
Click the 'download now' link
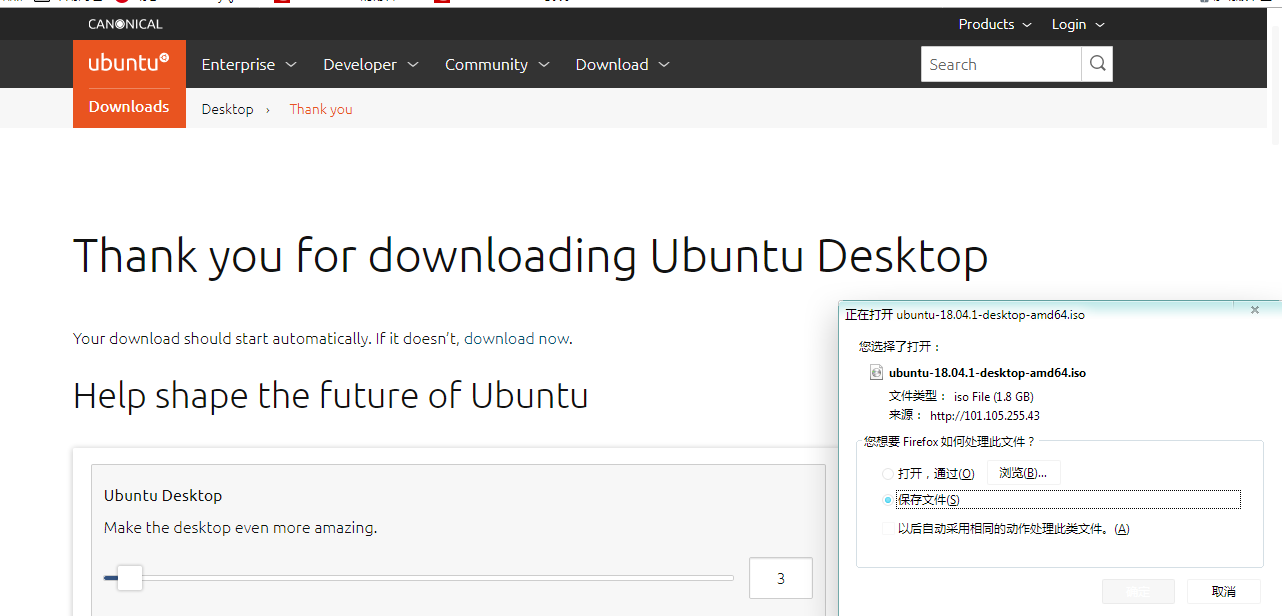517,338
